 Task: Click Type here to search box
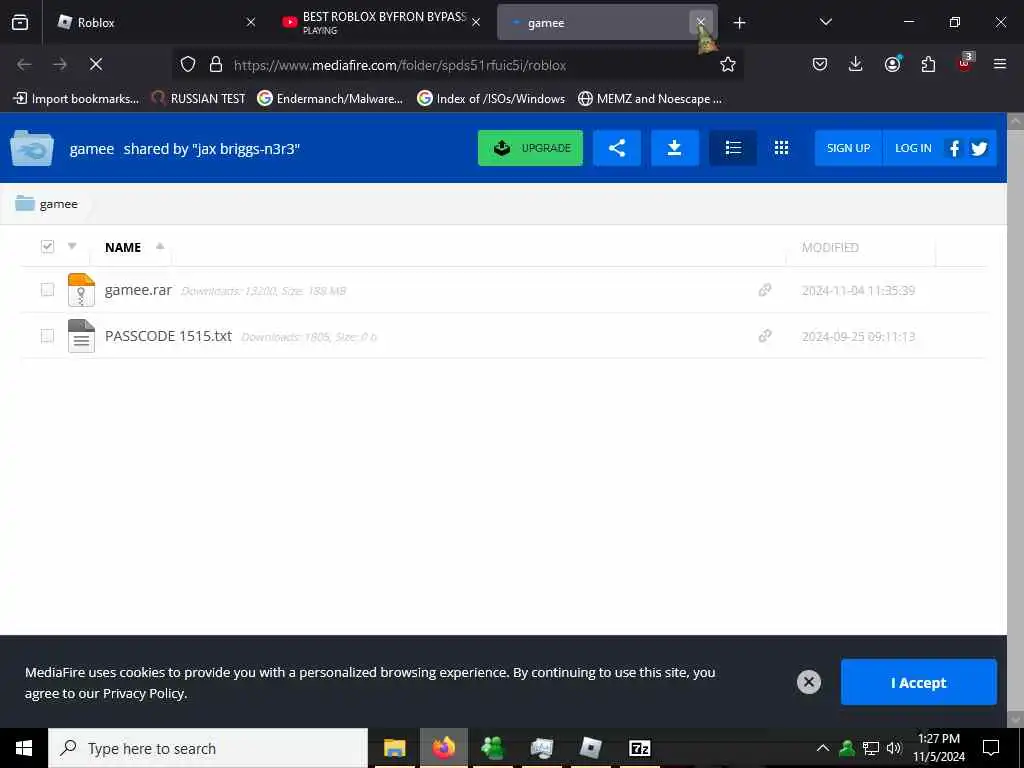[208, 748]
